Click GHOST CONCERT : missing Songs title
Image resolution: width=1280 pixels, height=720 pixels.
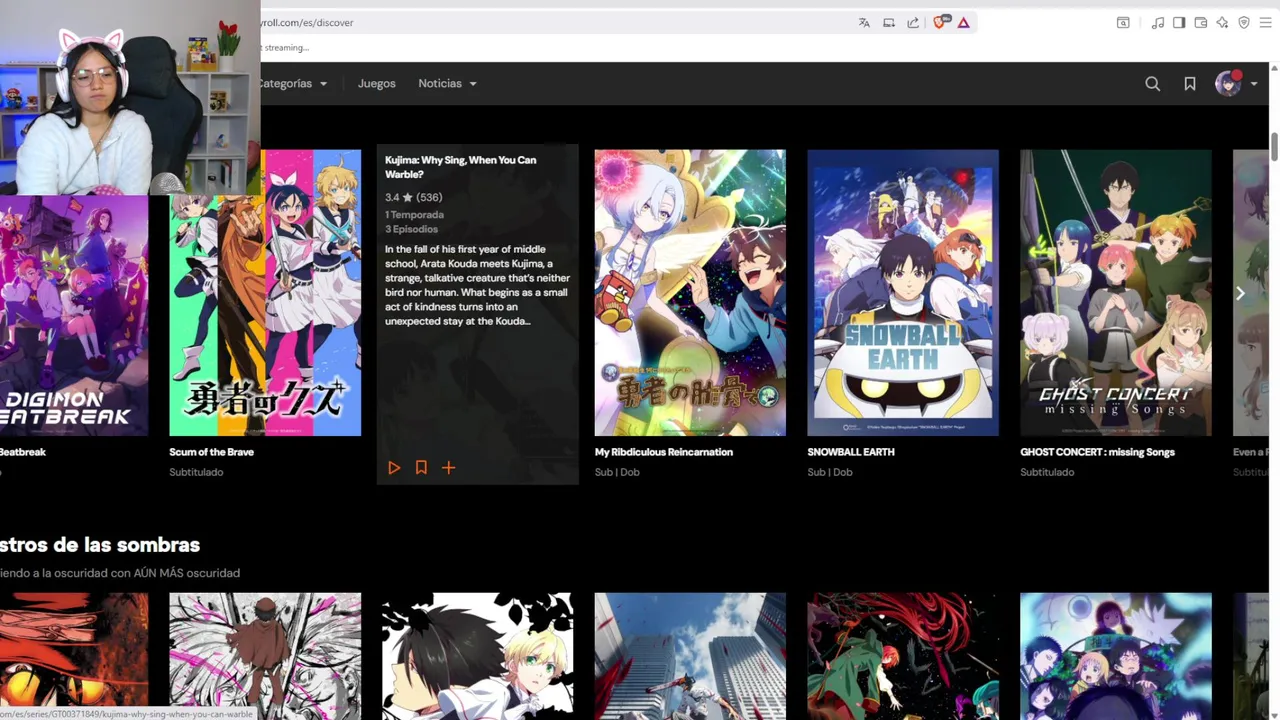(1098, 452)
